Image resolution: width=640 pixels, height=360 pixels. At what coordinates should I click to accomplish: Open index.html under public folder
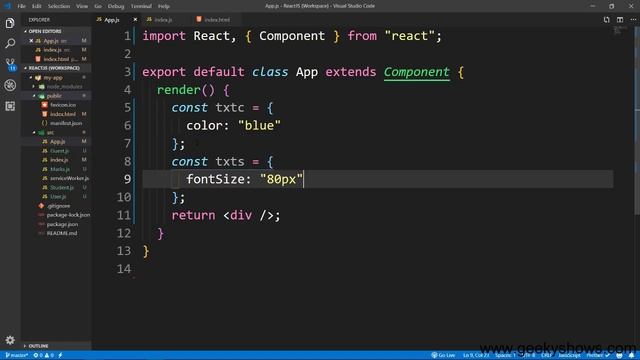tap(62, 114)
